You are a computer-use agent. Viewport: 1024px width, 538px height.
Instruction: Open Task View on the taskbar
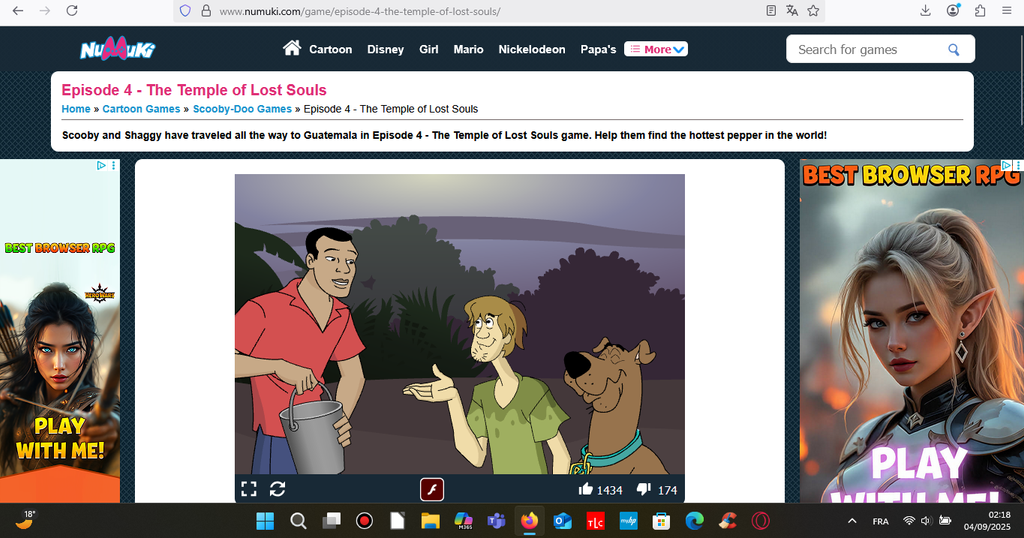[x=332, y=521]
